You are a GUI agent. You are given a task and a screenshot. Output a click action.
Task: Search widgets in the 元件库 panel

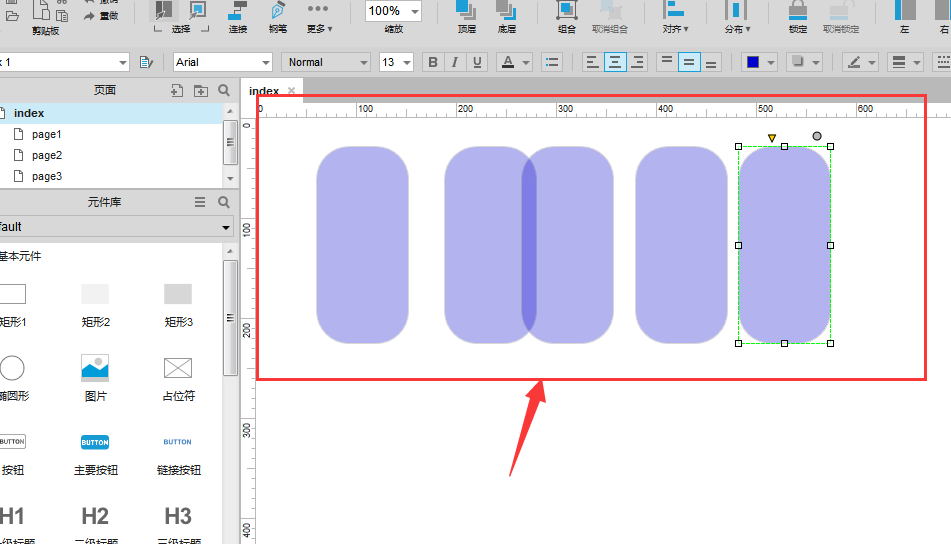(224, 202)
